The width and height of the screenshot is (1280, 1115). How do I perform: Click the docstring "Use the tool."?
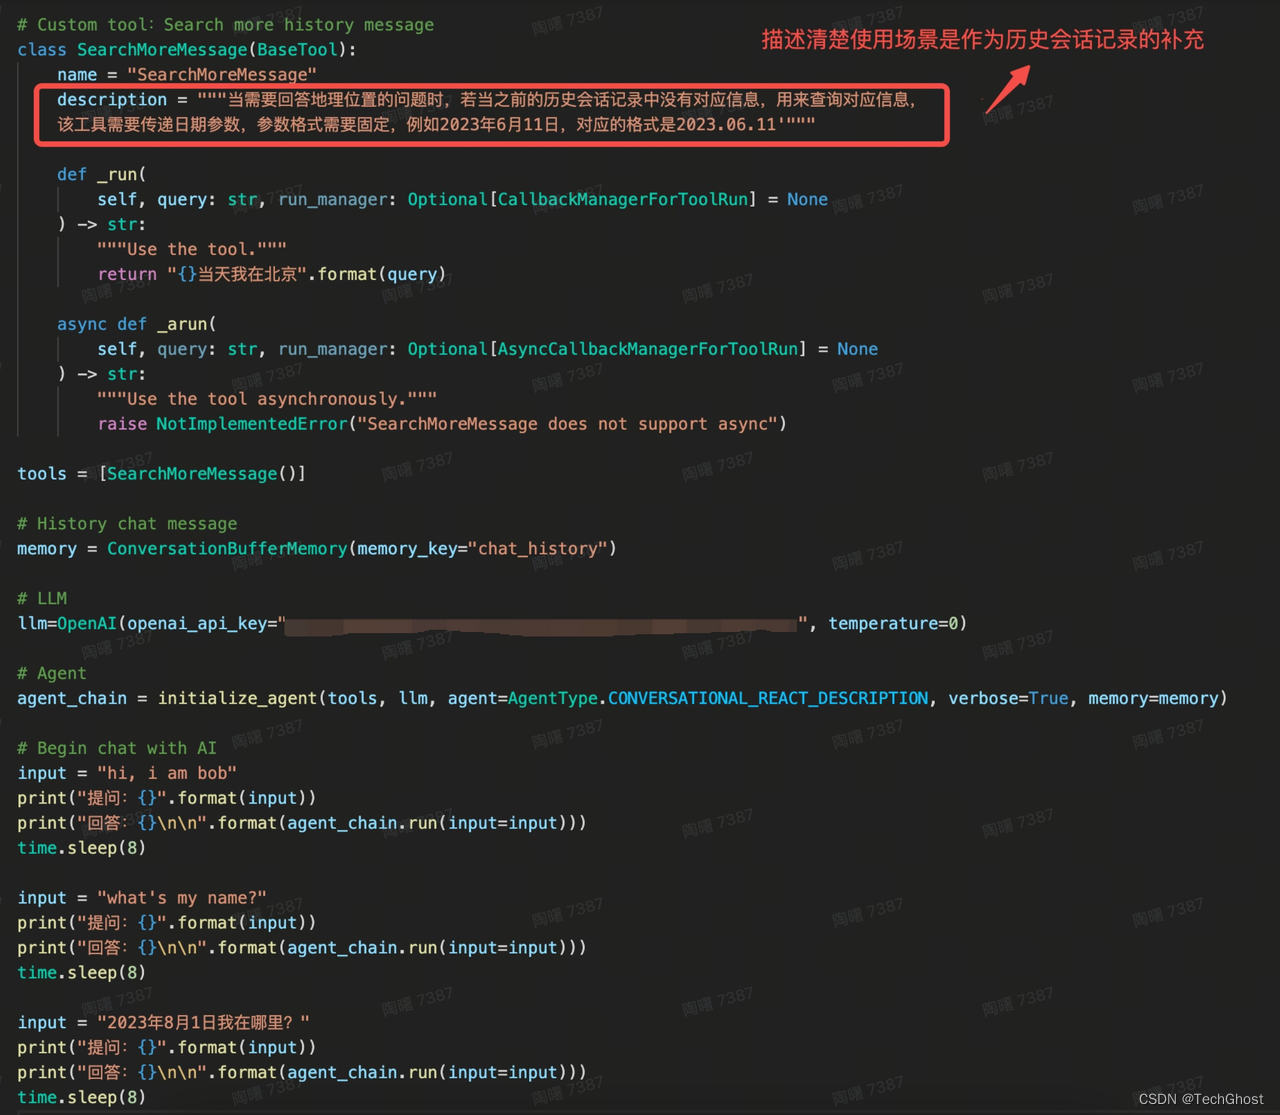coord(192,249)
